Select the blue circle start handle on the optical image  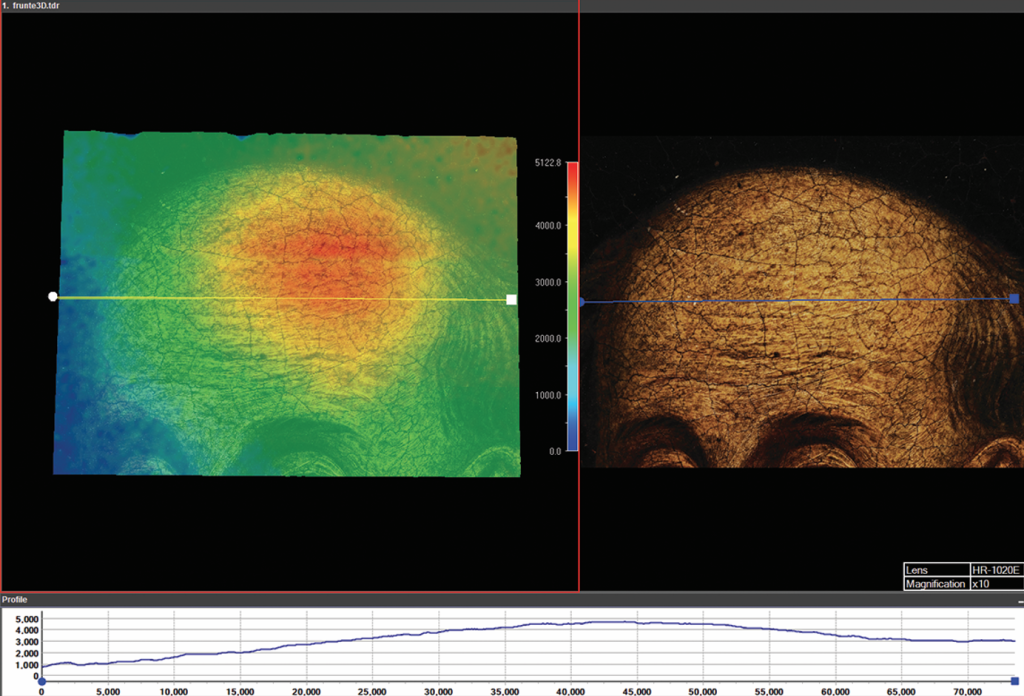(x=582, y=301)
